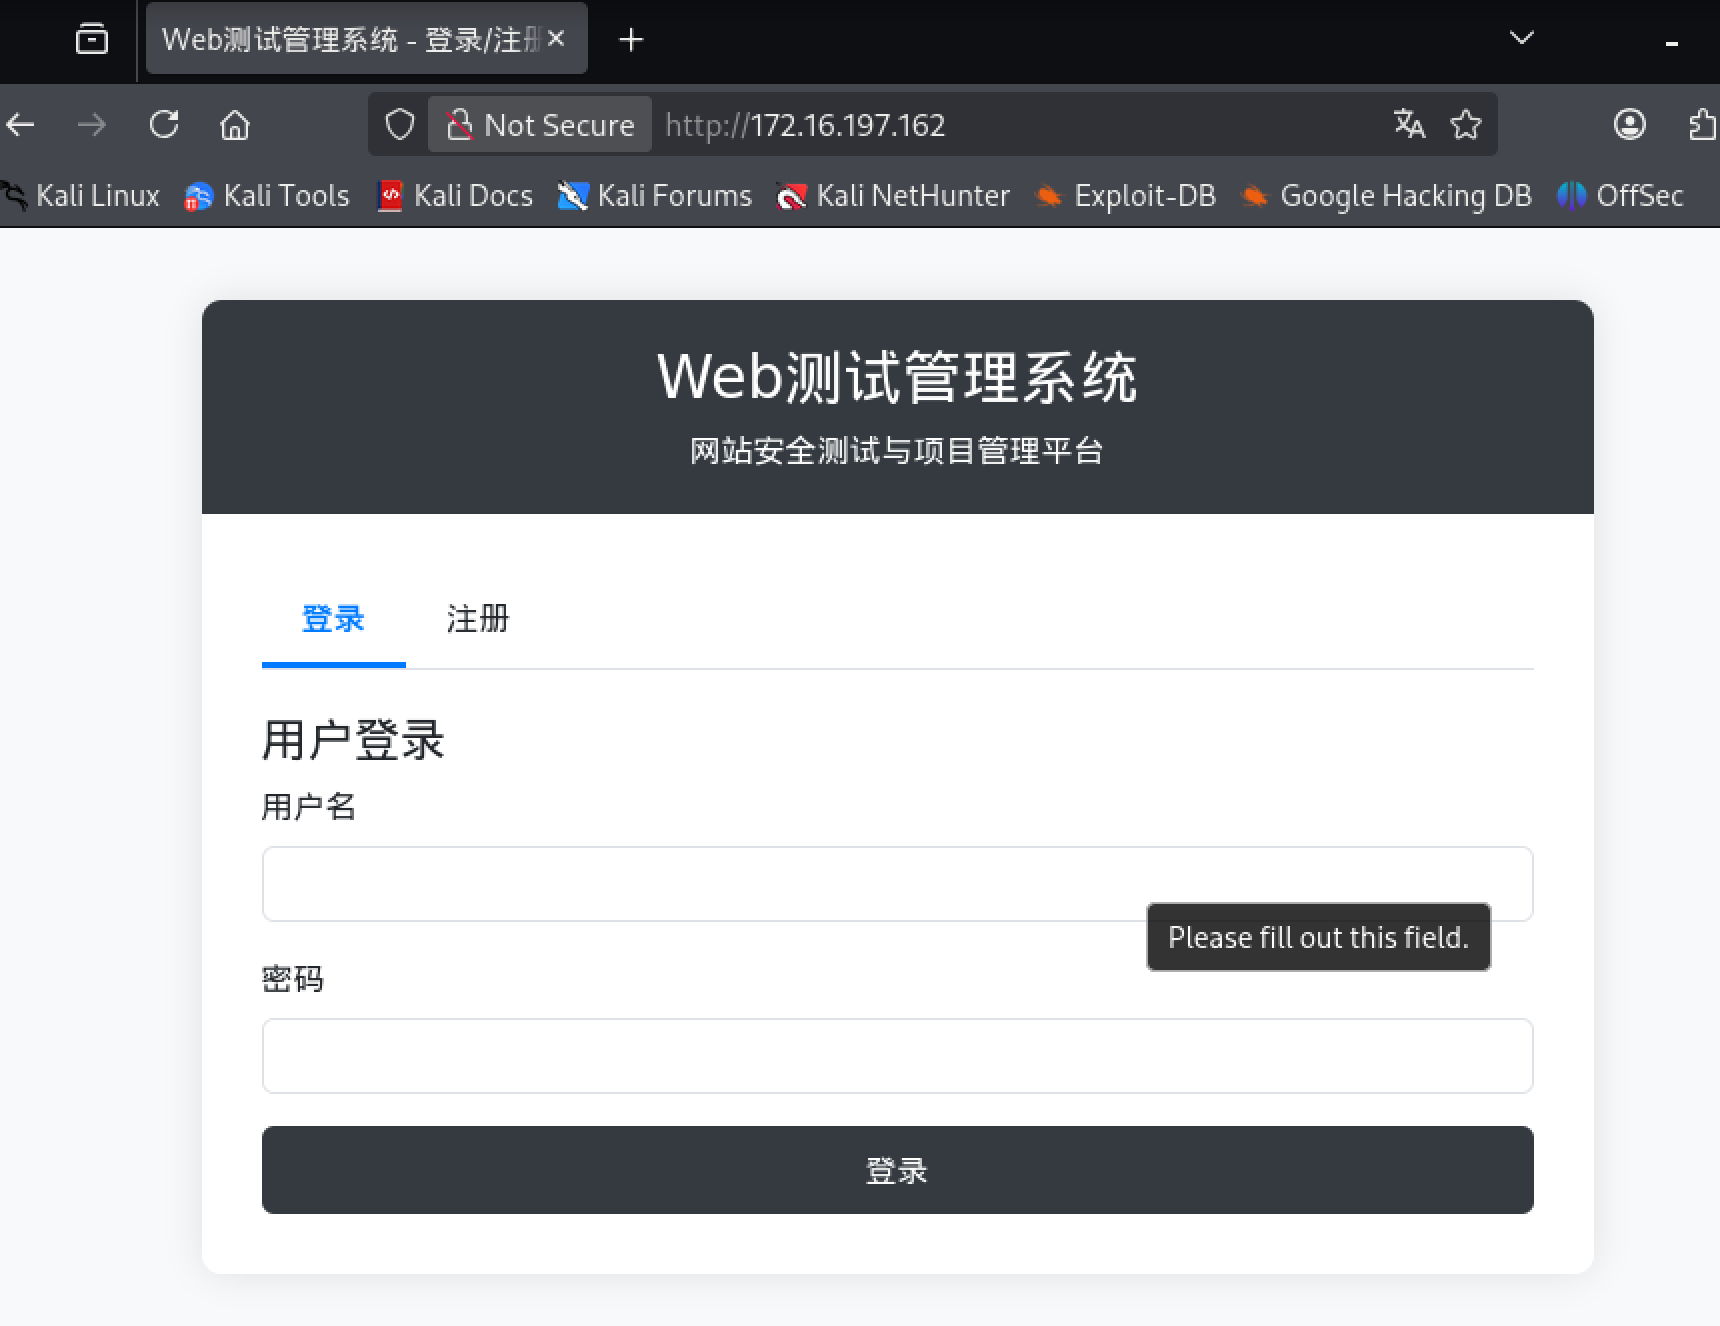The width and height of the screenshot is (1720, 1326).
Task: Bookmark this page with the star icon
Action: (x=1466, y=125)
